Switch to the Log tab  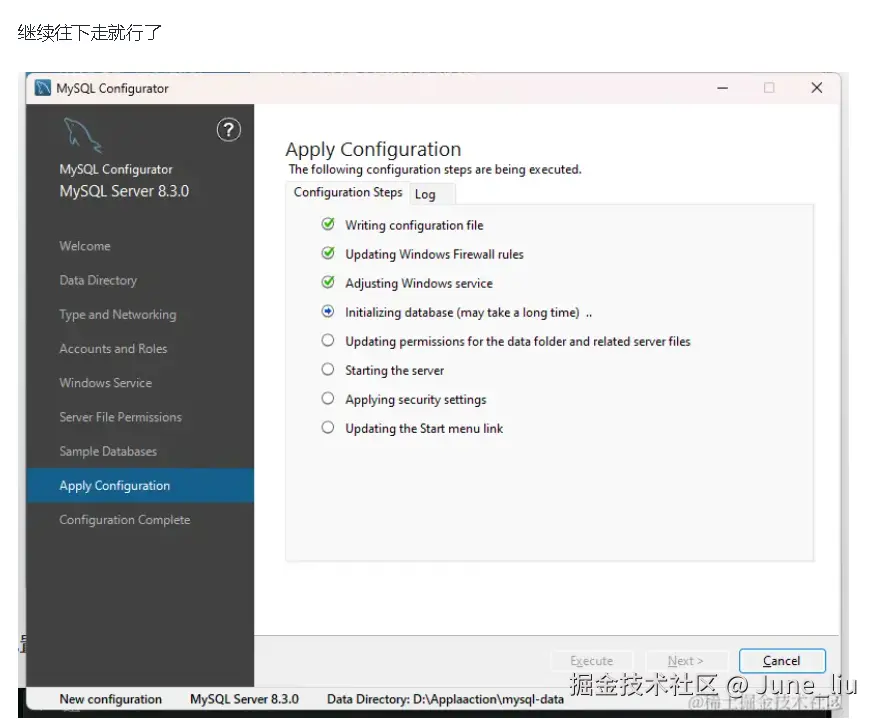432,194
